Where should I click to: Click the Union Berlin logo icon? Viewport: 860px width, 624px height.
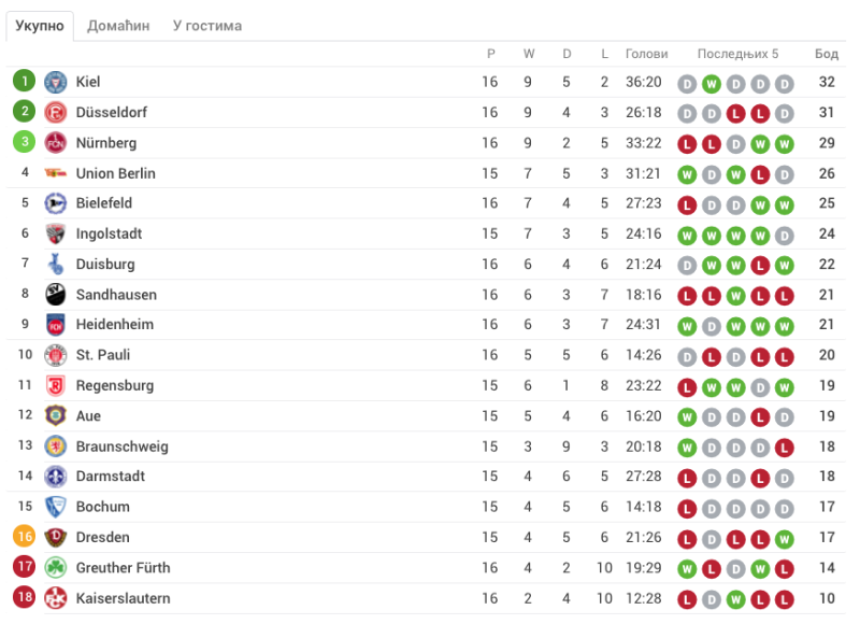click(x=55, y=173)
